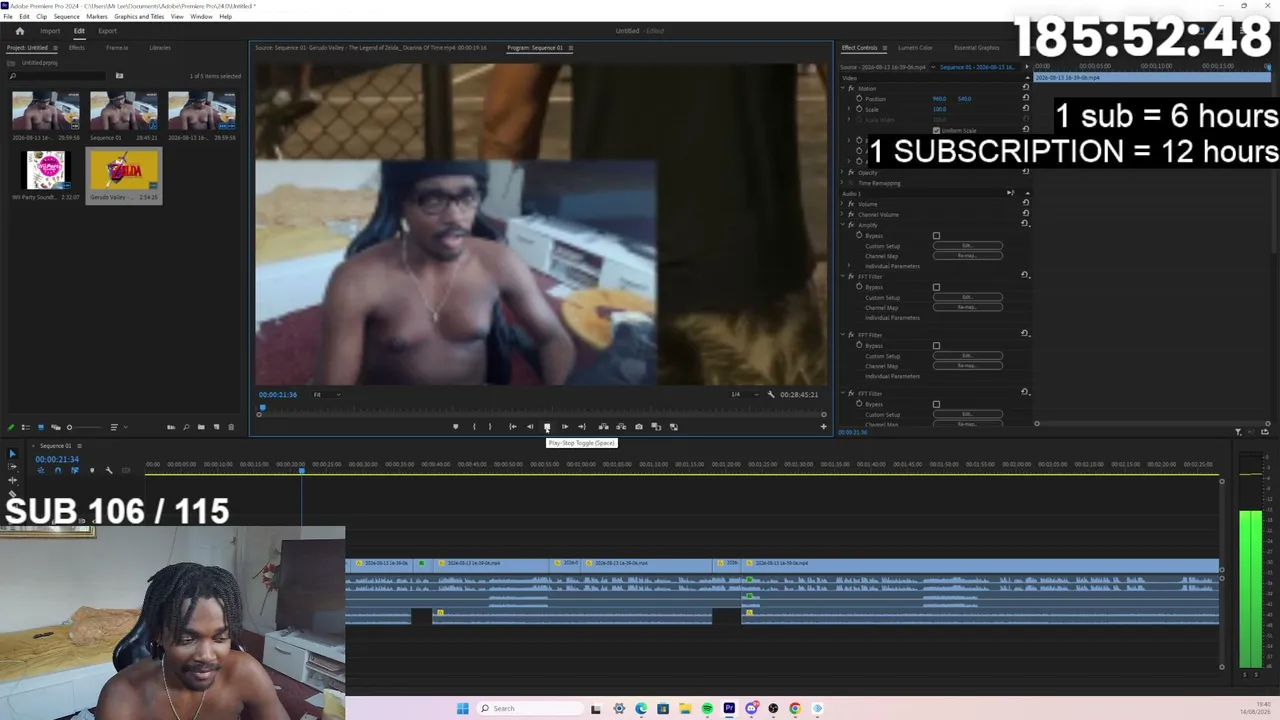The height and width of the screenshot is (720, 1280).
Task: Click the Go to Out point button
Action: (x=582, y=427)
